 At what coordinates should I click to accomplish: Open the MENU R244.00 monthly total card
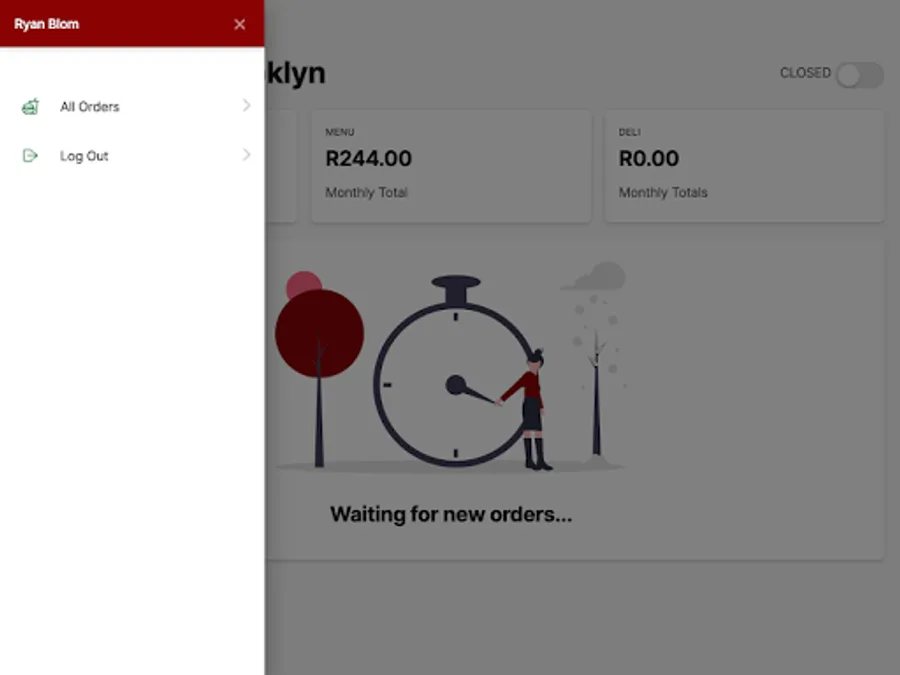click(451, 165)
